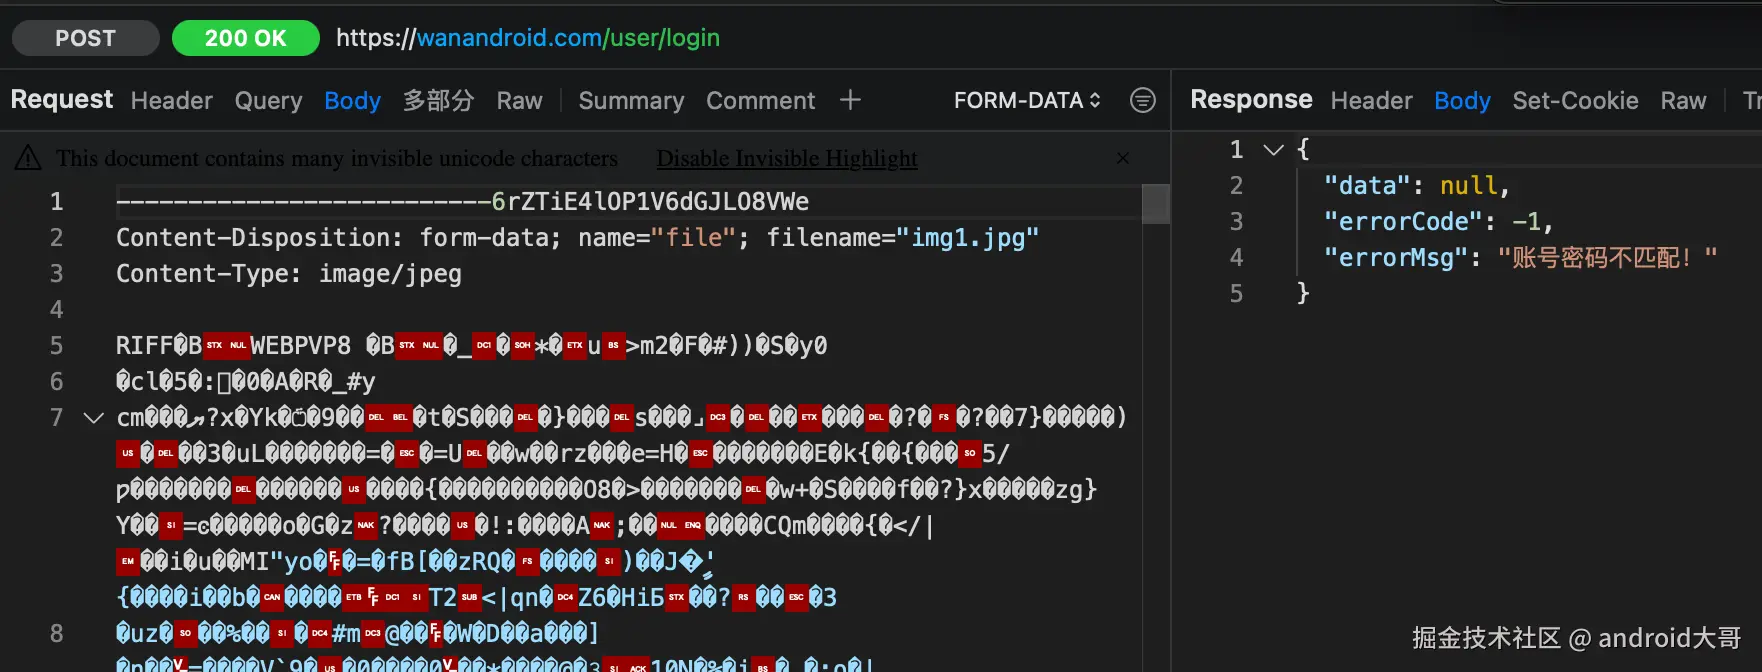Select the Response Body tab
1762x672 pixels.
point(1462,100)
